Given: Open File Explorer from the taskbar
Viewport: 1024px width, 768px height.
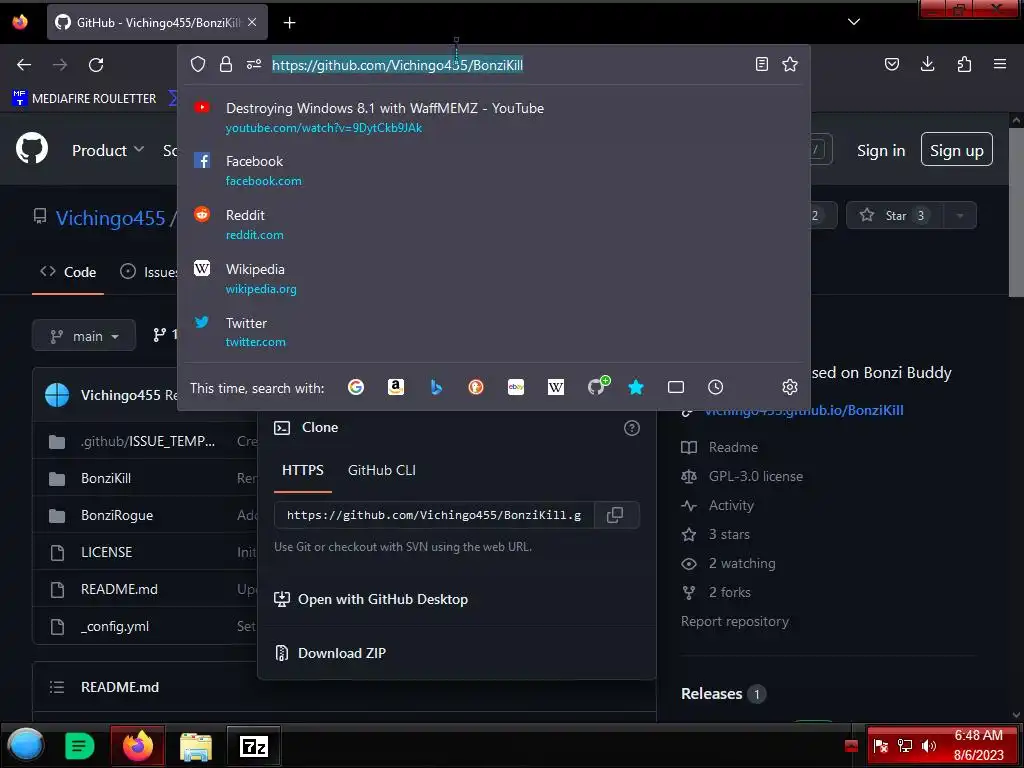Looking at the screenshot, I should pos(195,746).
